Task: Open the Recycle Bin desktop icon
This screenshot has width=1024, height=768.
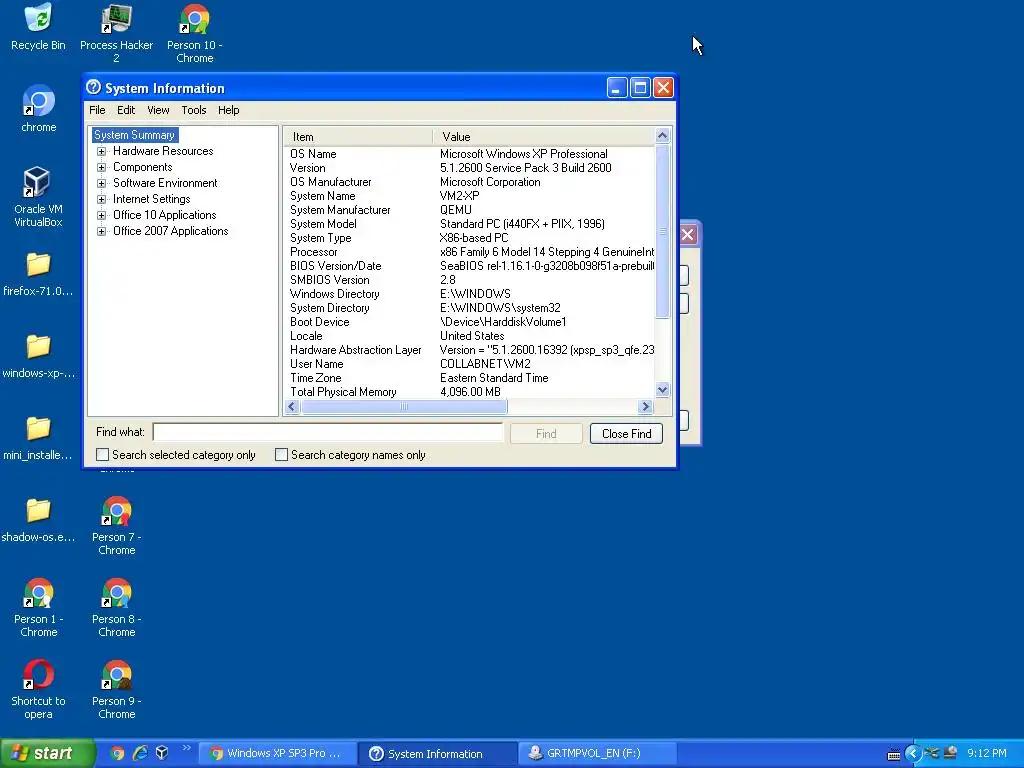Action: tap(39, 27)
